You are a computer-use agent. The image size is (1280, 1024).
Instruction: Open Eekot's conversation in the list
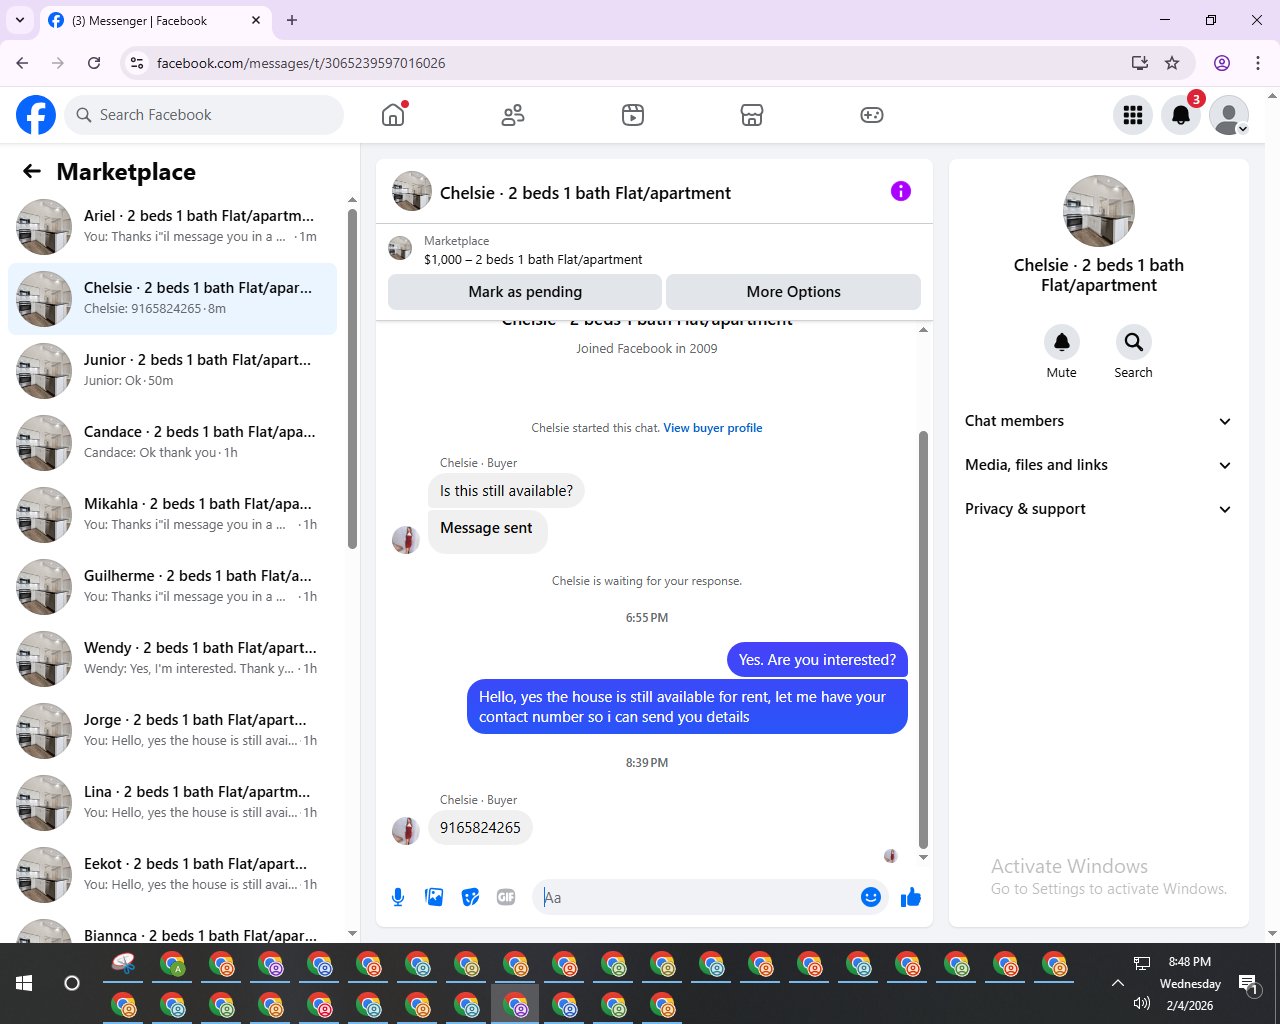tap(172, 875)
